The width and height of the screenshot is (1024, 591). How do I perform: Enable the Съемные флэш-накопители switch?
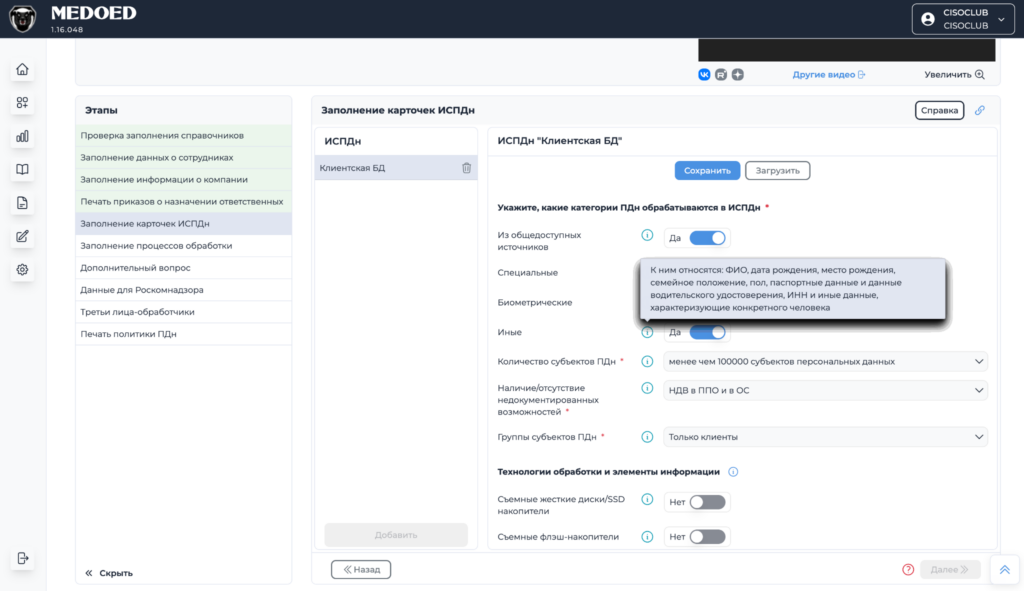tap(708, 537)
